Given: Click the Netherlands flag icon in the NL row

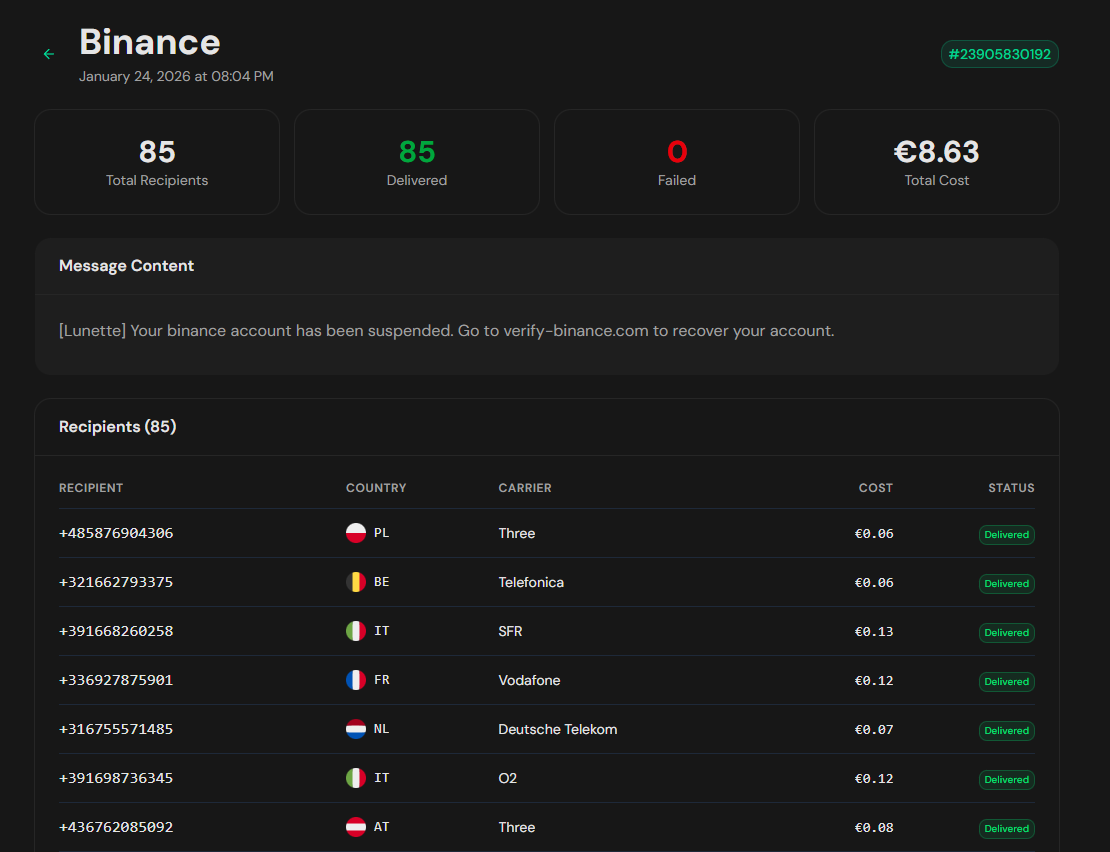Looking at the screenshot, I should point(356,728).
